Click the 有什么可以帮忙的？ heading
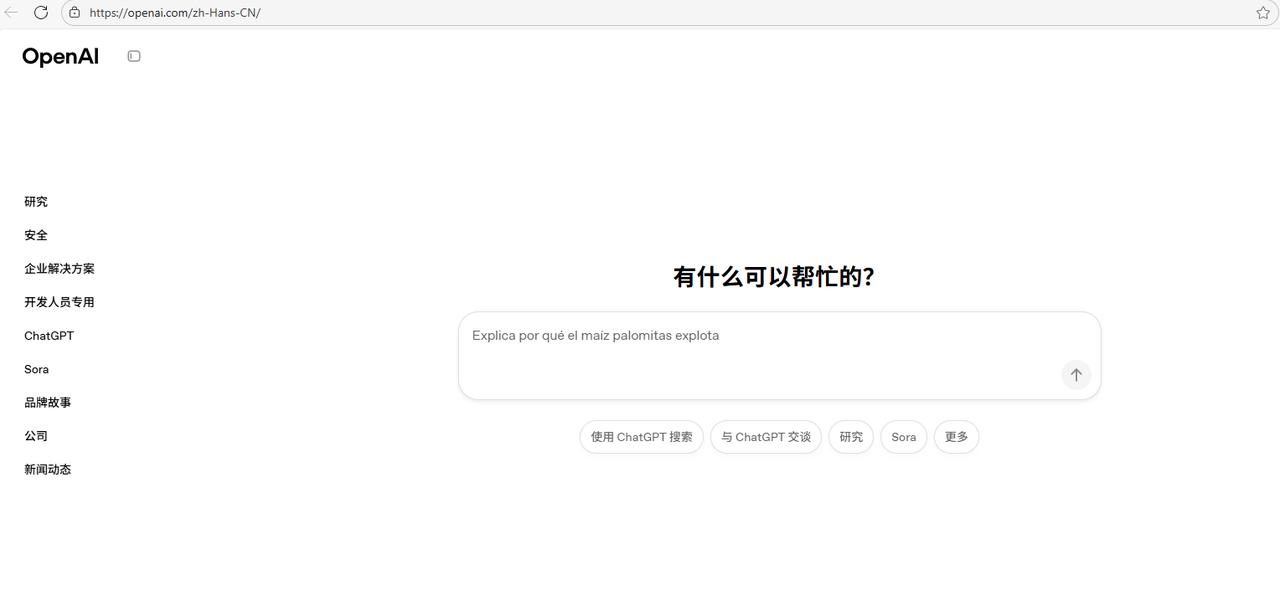 pyautogui.click(x=774, y=277)
